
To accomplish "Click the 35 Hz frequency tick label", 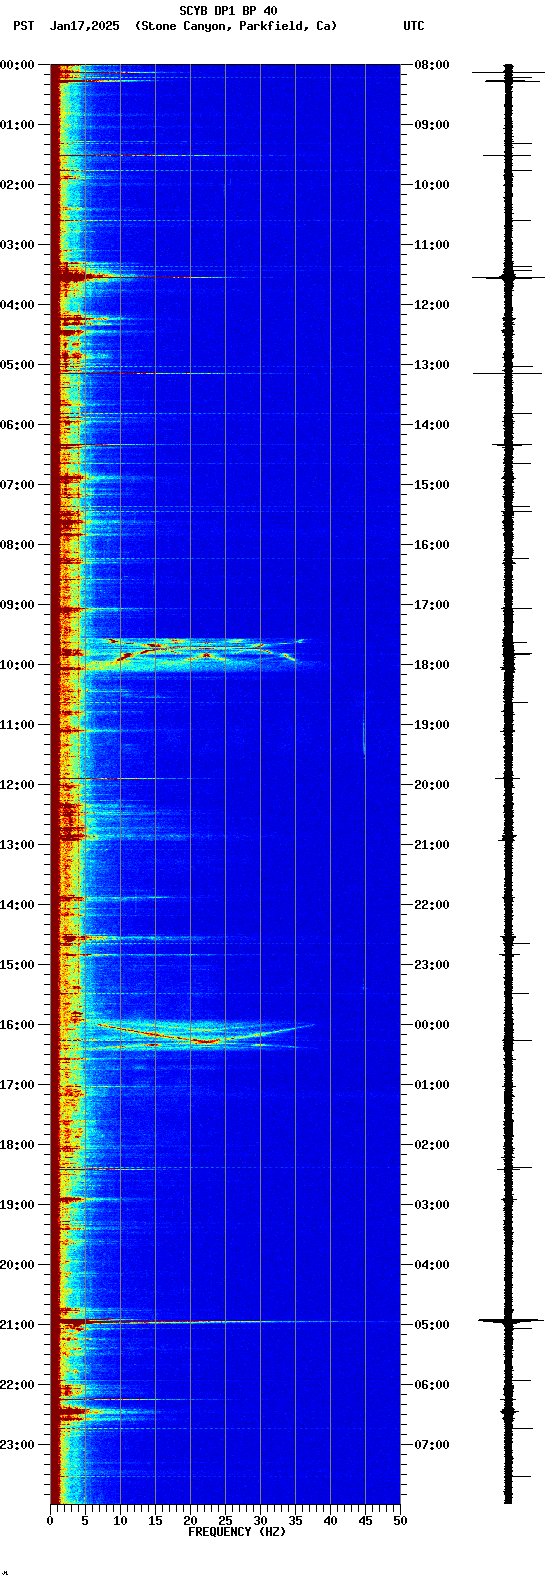I will coord(295,1521).
